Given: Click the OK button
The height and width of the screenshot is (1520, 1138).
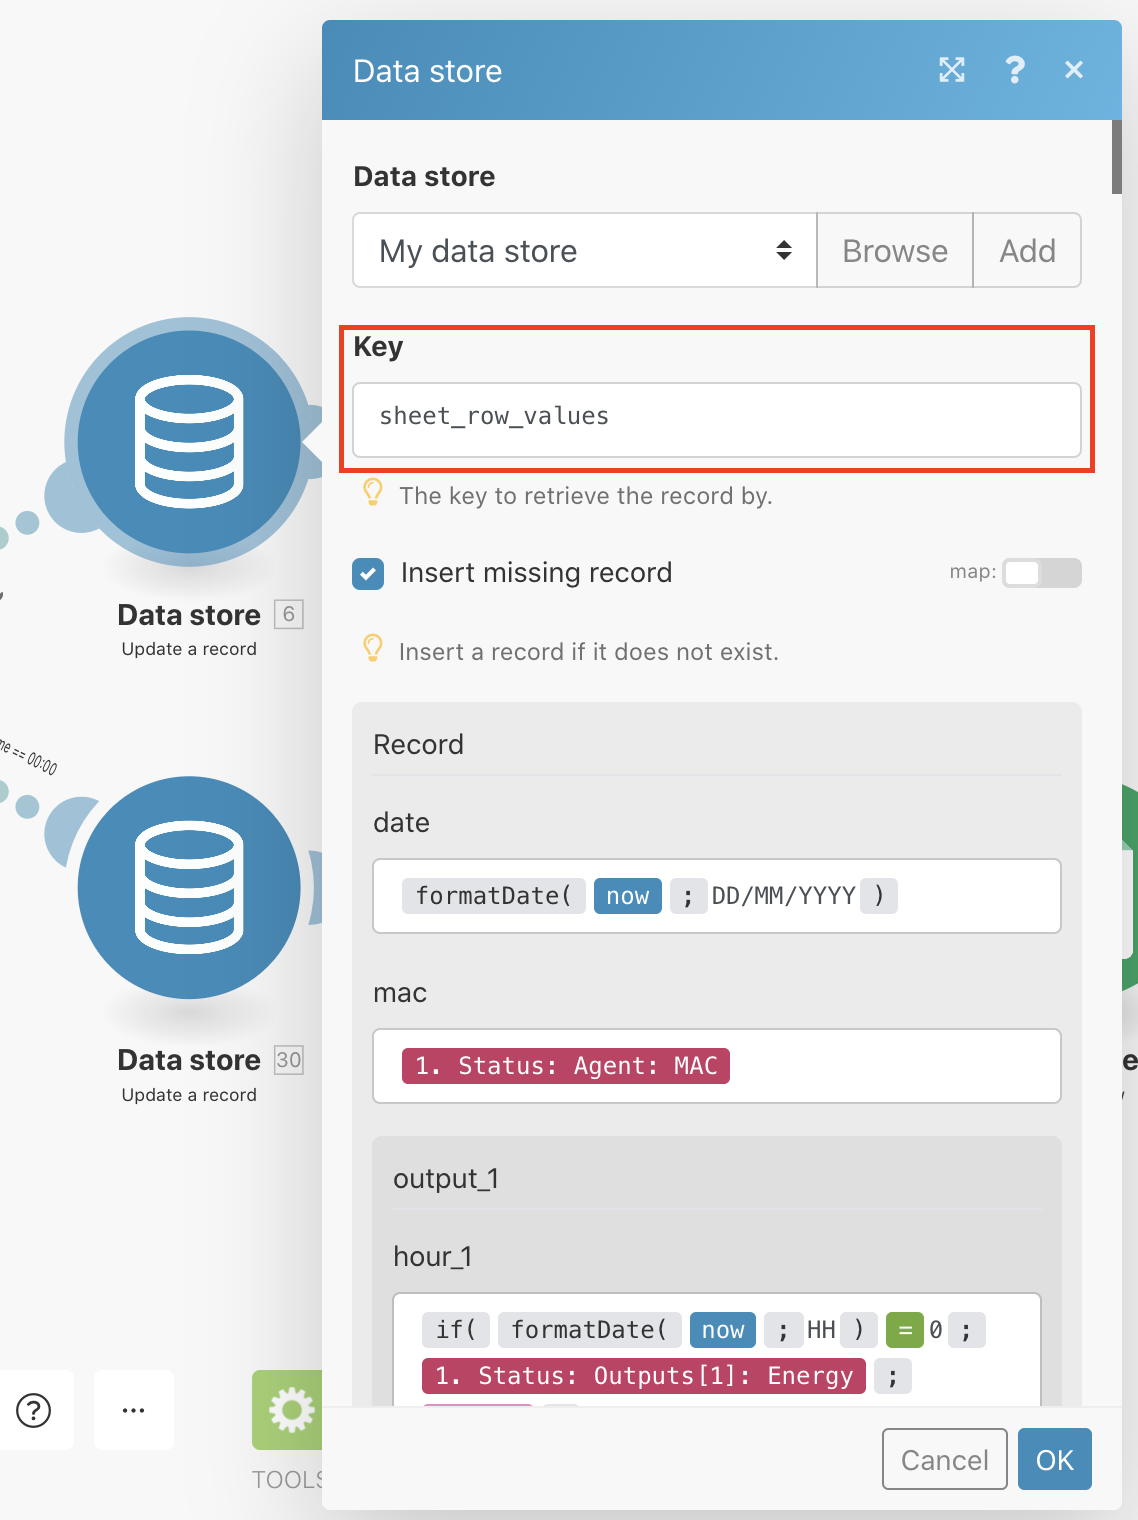Looking at the screenshot, I should [1055, 1460].
